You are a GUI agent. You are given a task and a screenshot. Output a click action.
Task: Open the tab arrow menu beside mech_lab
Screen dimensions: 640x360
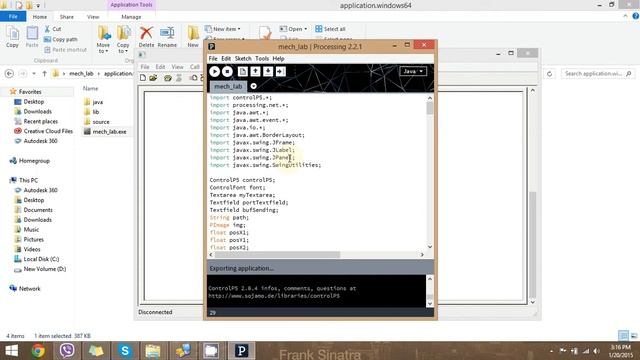(x=253, y=86)
